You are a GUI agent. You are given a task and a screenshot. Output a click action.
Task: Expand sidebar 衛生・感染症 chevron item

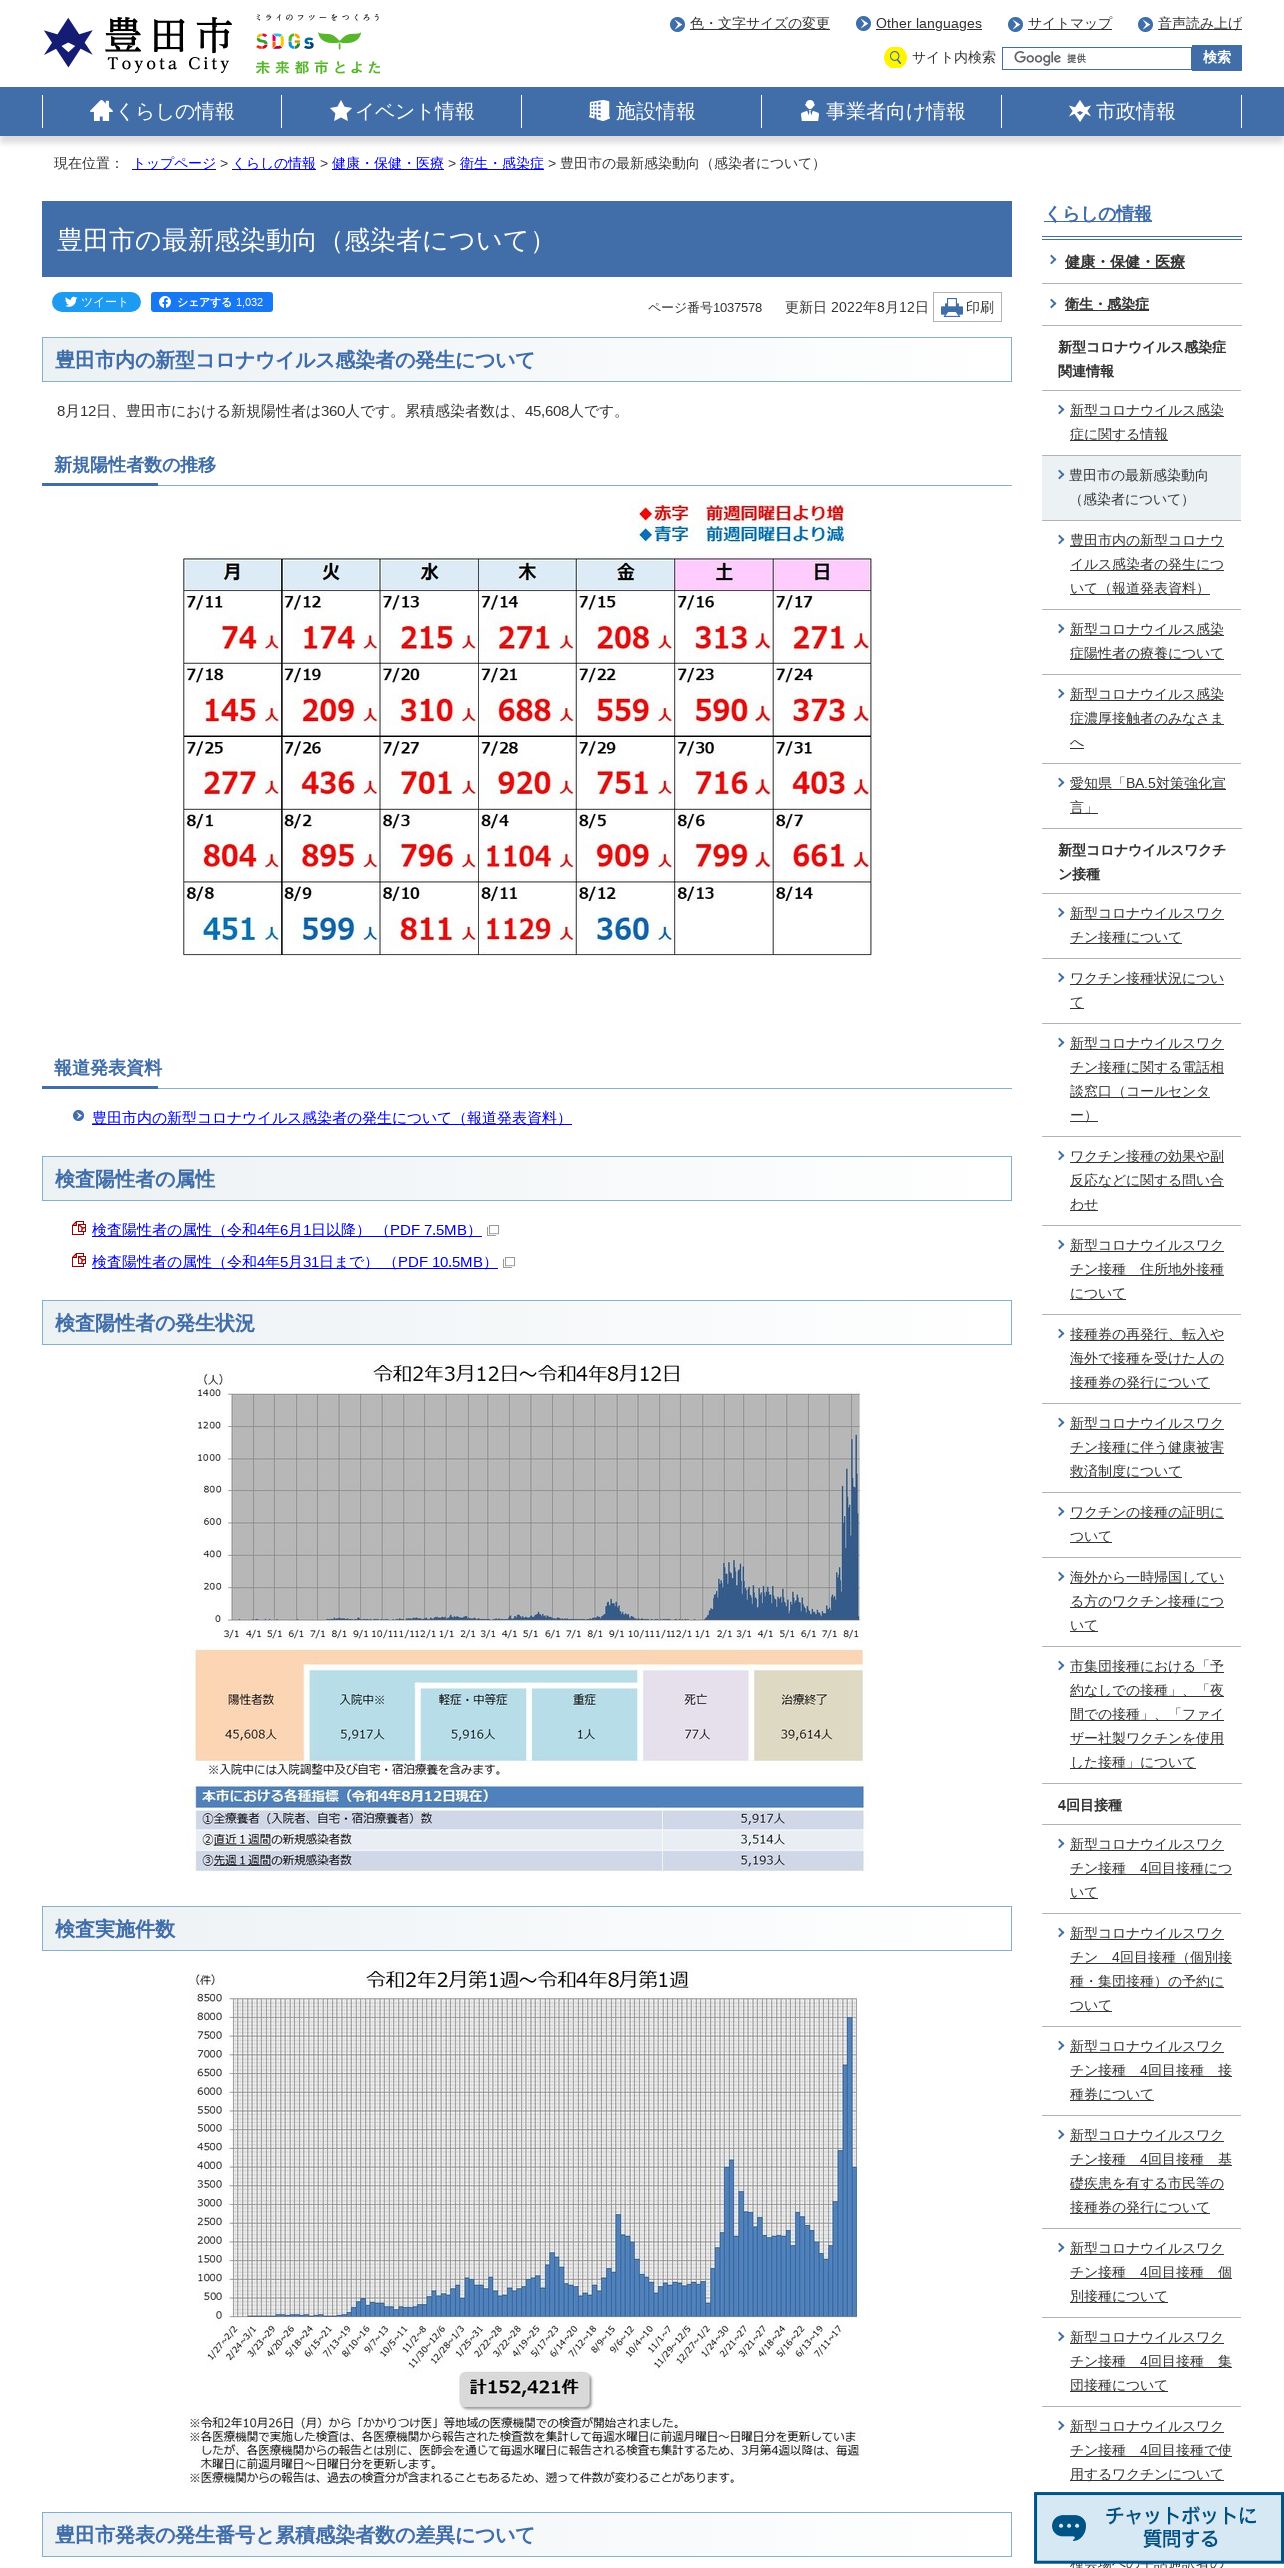point(1106,303)
